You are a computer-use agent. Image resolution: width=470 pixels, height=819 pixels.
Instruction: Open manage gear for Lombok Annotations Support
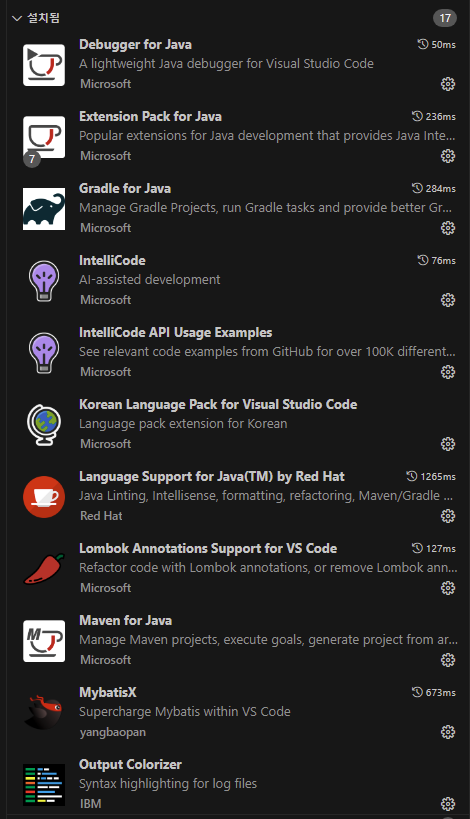(448, 588)
